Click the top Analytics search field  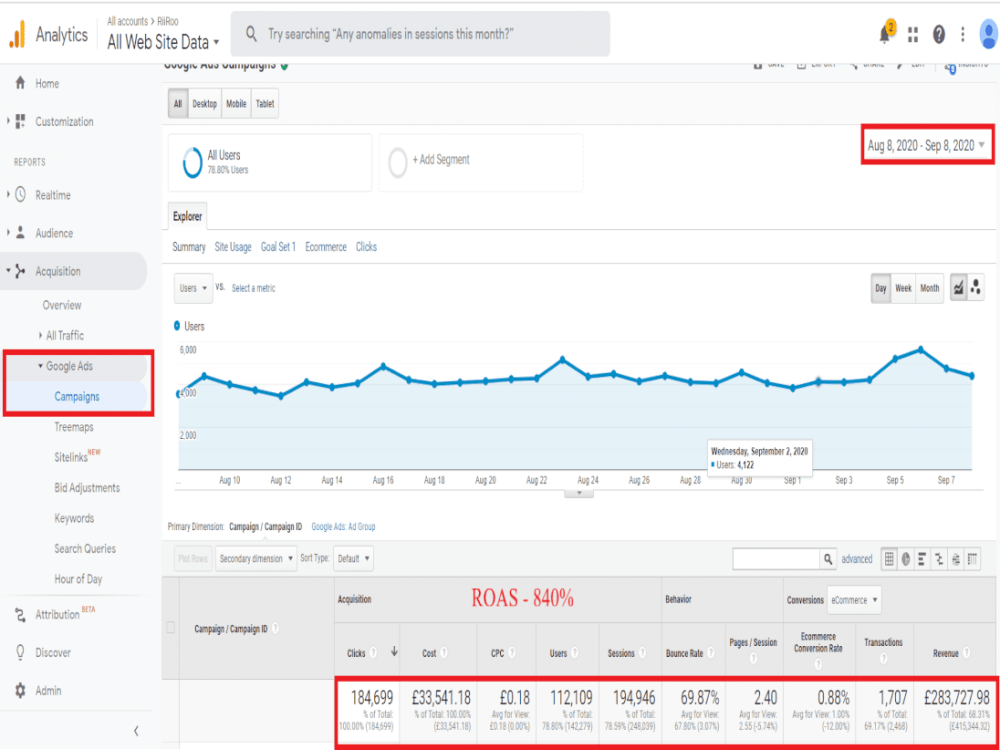click(x=420, y=34)
